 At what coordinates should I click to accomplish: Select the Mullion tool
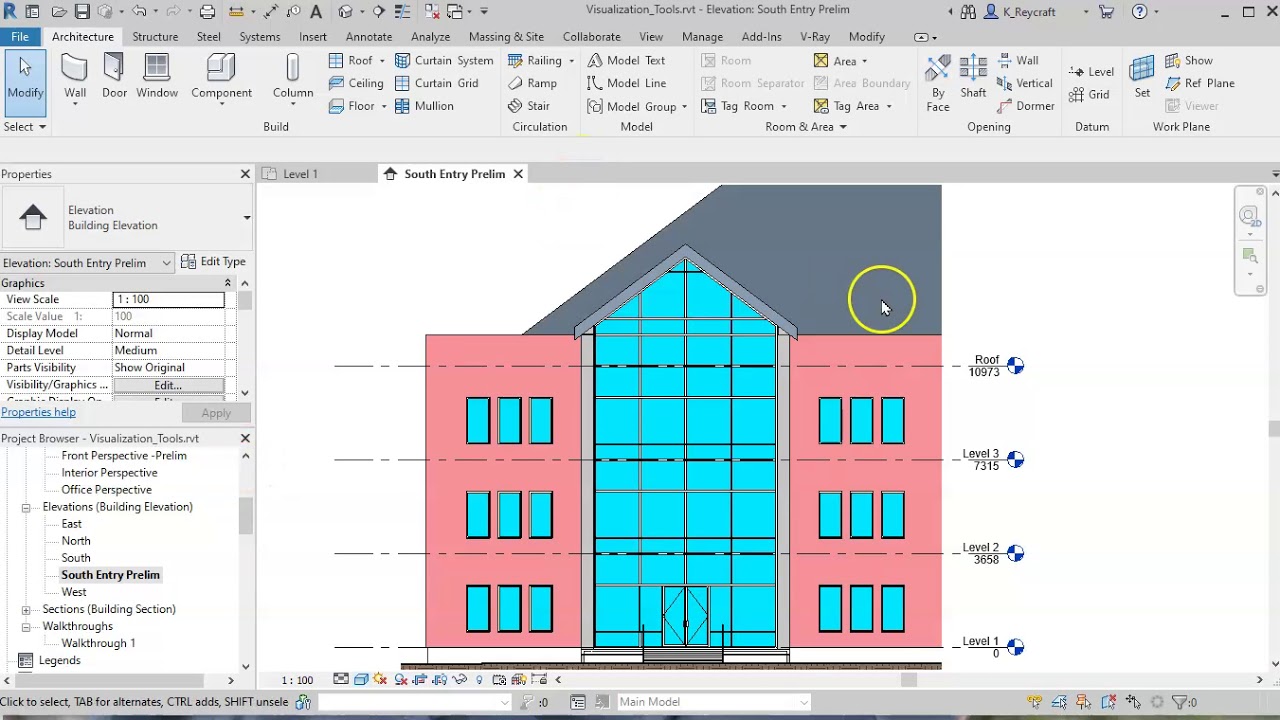pyautogui.click(x=424, y=106)
